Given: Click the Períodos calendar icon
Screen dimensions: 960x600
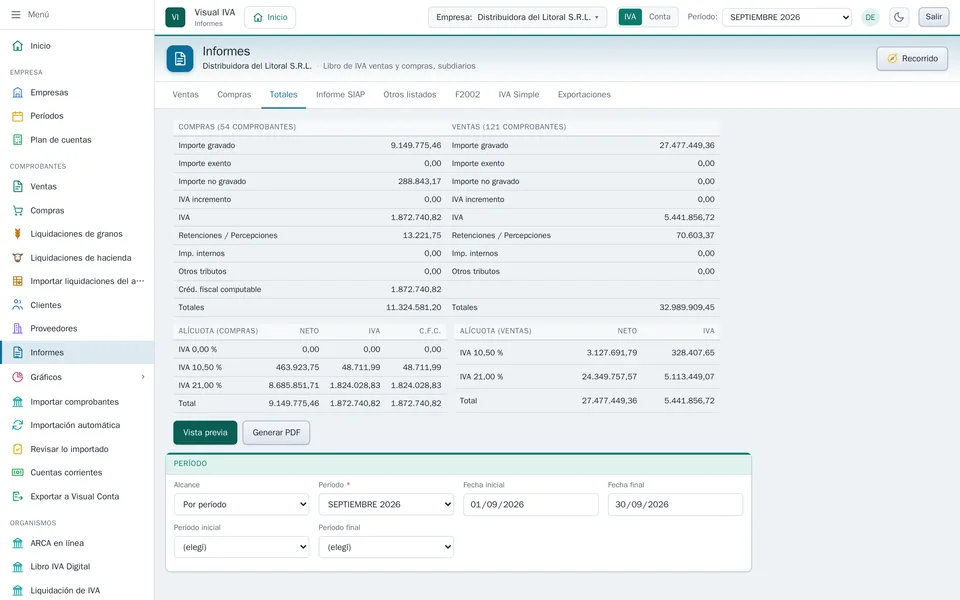Looking at the screenshot, I should pyautogui.click(x=18, y=116).
